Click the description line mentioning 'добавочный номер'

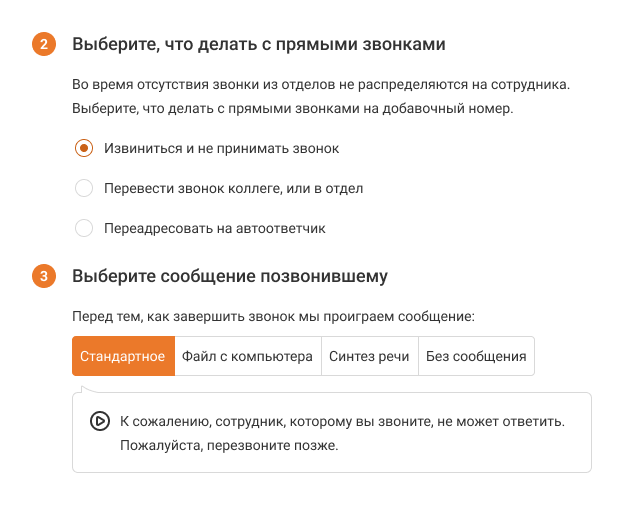pyautogui.click(x=292, y=109)
